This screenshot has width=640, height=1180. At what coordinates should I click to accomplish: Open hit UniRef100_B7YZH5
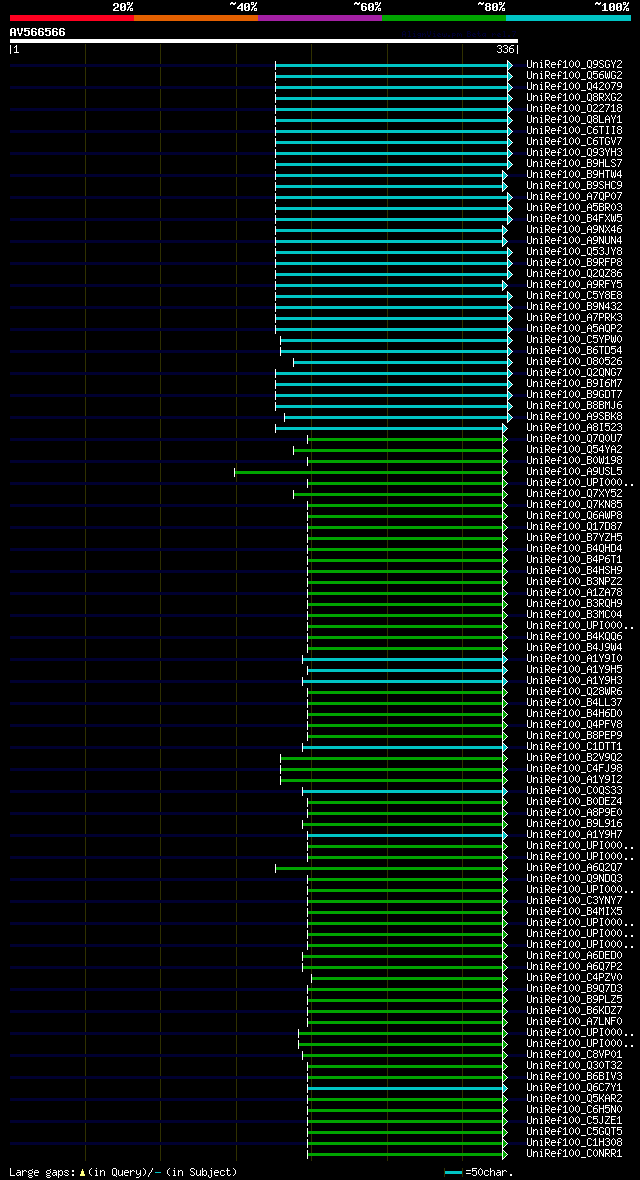pos(574,537)
